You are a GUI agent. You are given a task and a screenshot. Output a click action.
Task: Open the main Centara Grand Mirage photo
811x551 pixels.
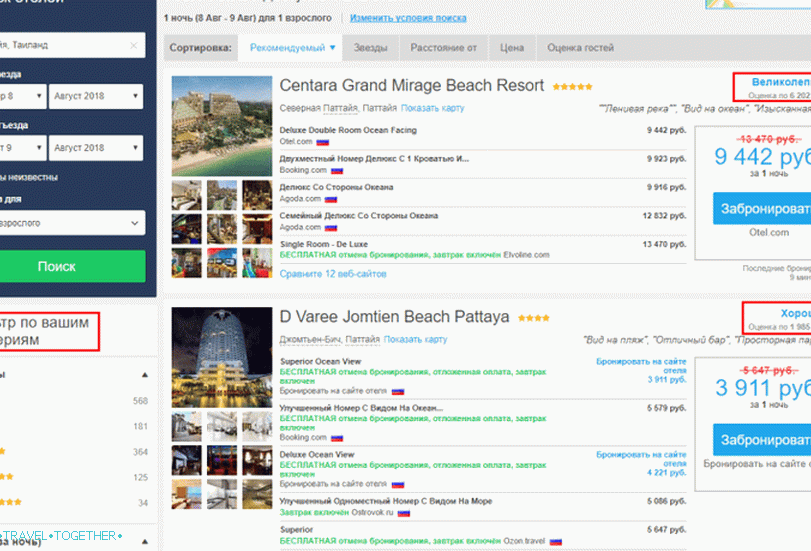click(222, 126)
